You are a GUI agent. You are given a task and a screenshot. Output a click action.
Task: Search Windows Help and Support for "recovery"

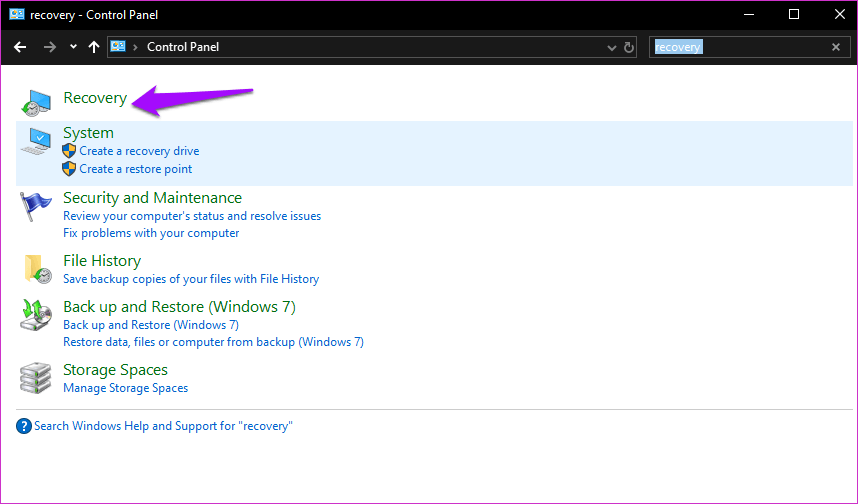(x=163, y=426)
